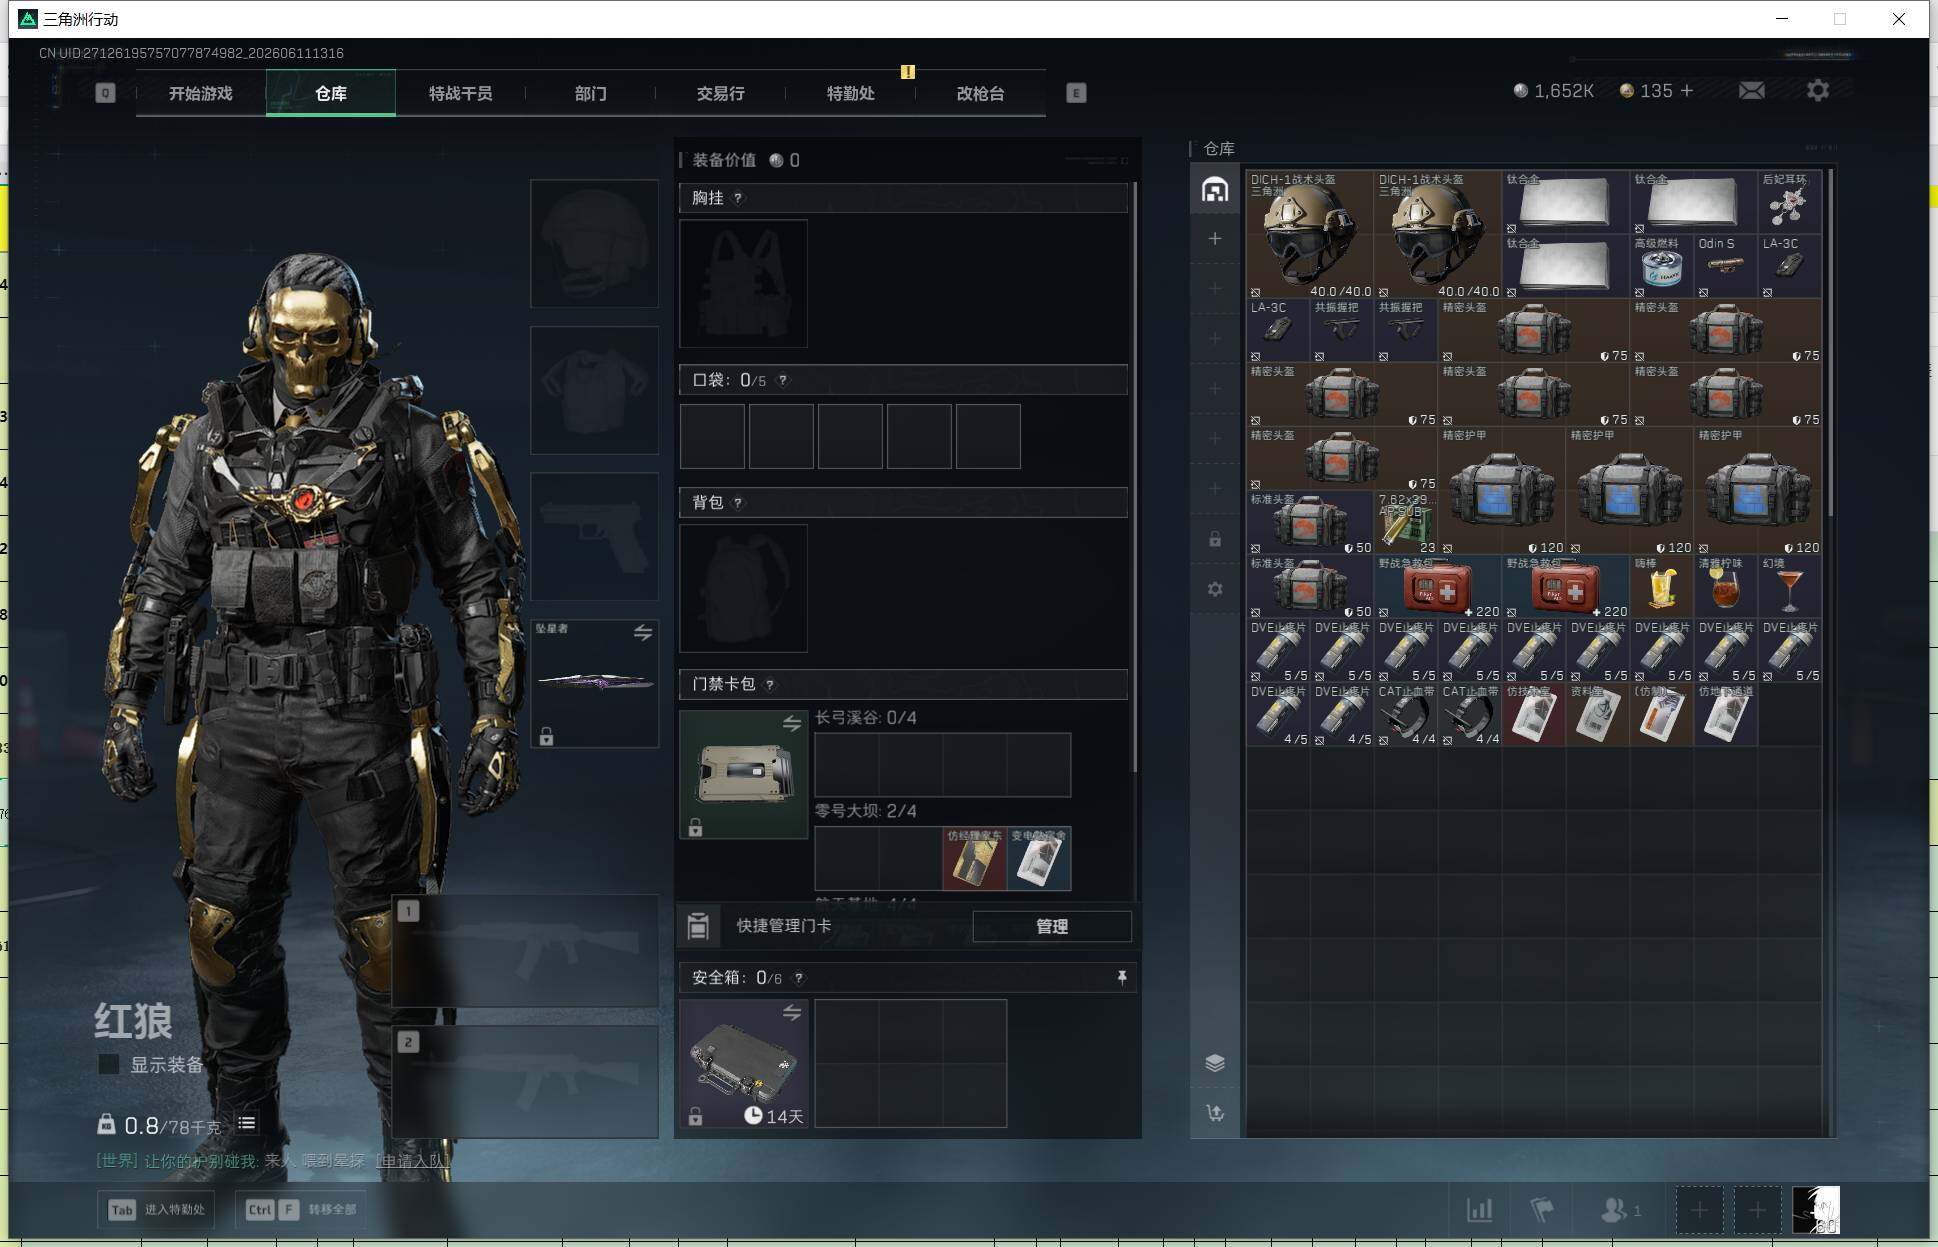The image size is (1938, 1247).
Task: Toggle the swap arrows on the safe box
Action: pos(791,1012)
